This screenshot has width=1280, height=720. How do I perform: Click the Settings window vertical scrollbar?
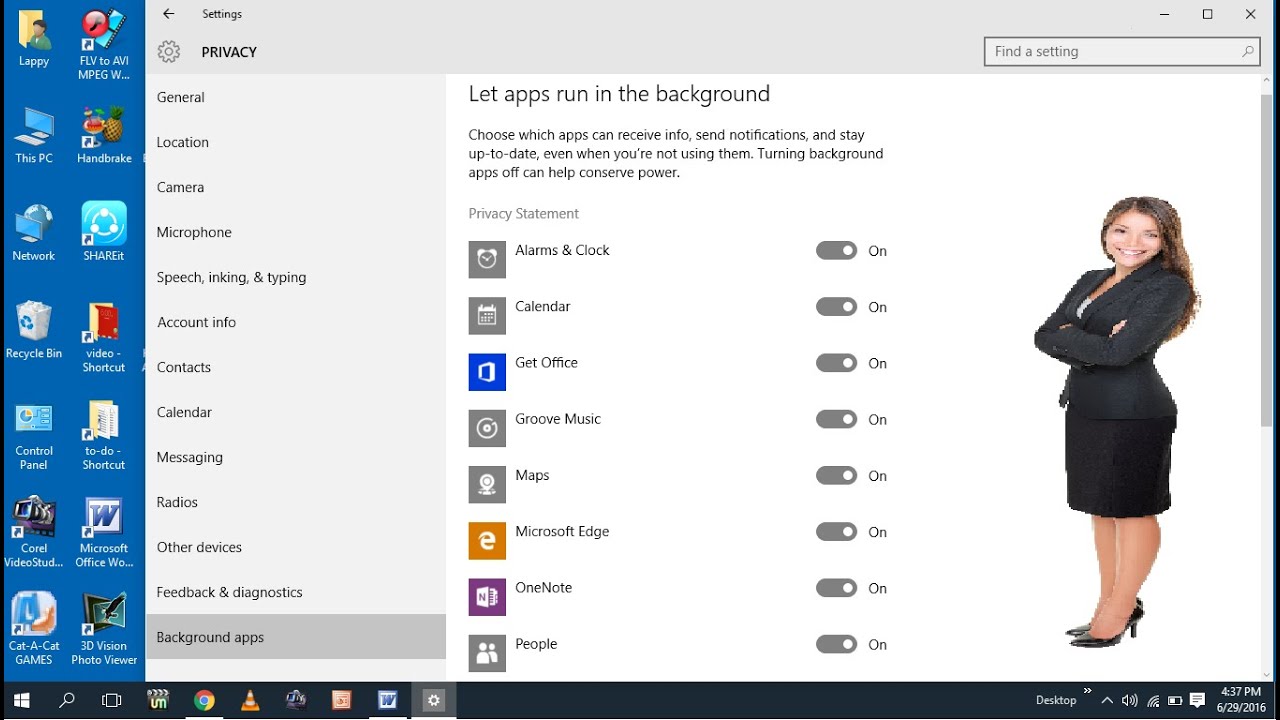(x=1267, y=260)
